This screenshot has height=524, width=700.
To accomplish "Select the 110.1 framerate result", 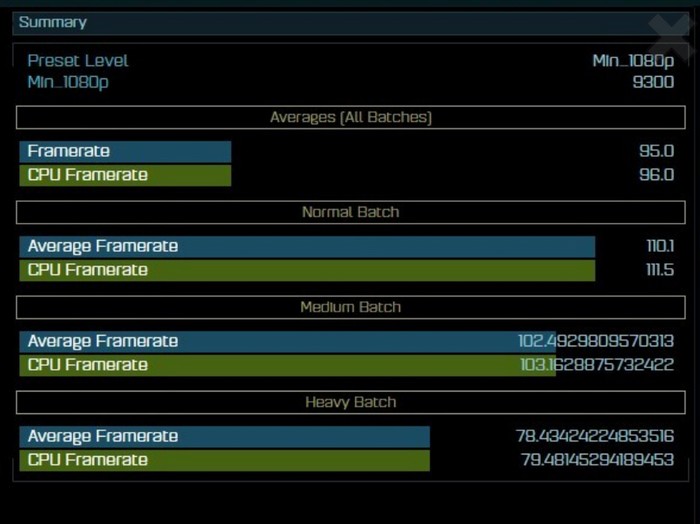I will (659, 247).
